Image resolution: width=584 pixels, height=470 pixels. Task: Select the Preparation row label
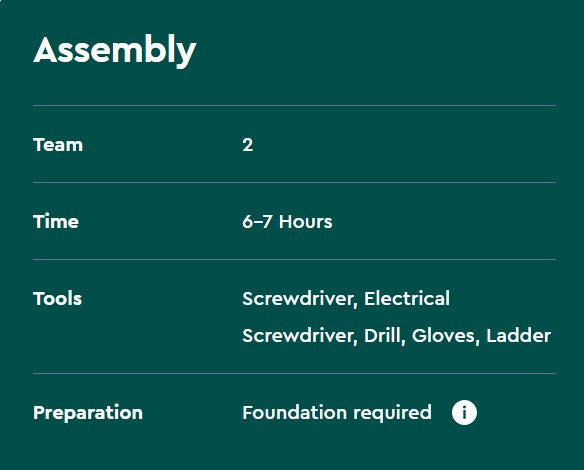click(88, 413)
